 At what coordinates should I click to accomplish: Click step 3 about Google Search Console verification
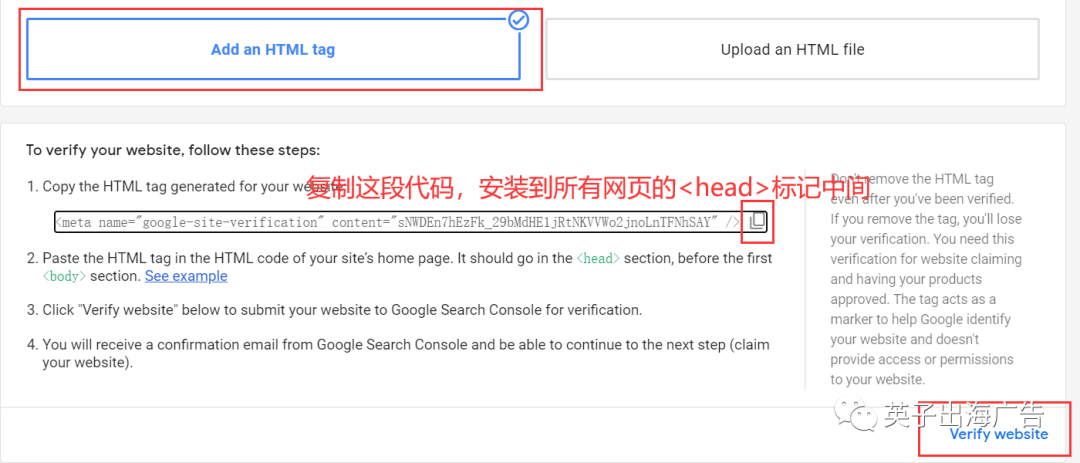pyautogui.click(x=335, y=310)
